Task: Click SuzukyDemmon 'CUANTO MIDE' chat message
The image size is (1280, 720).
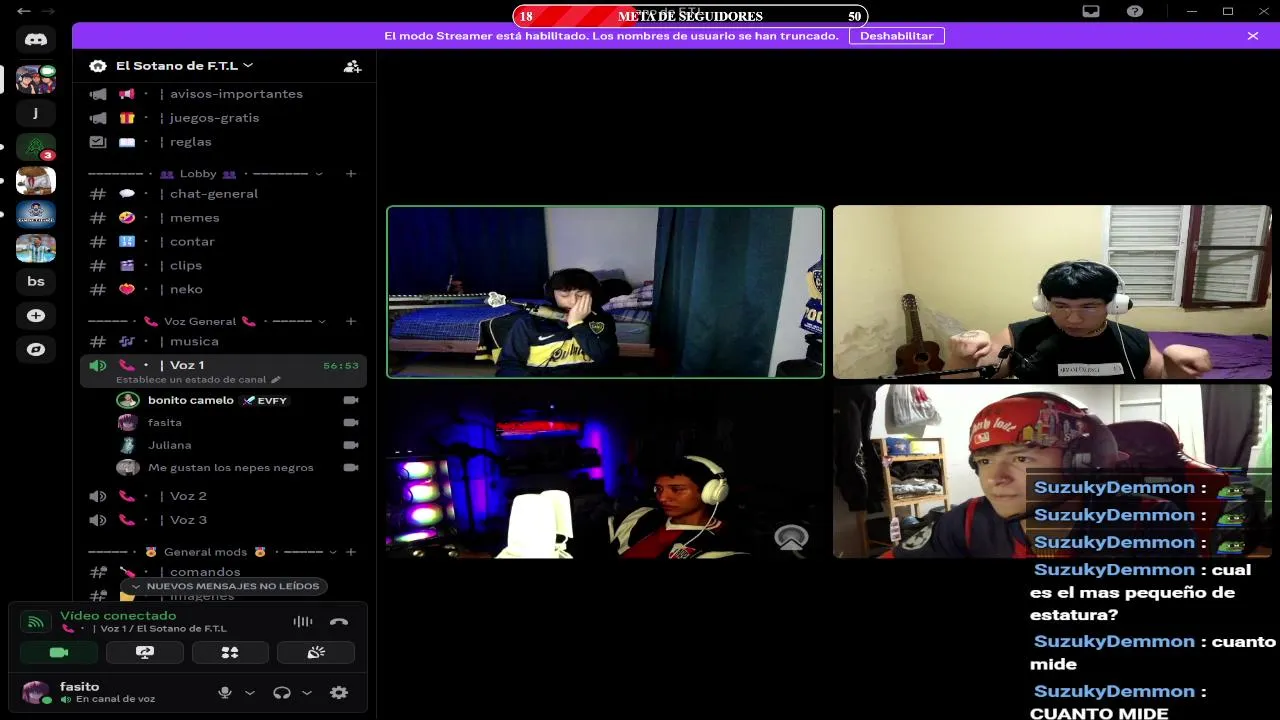Action: pos(1118,702)
